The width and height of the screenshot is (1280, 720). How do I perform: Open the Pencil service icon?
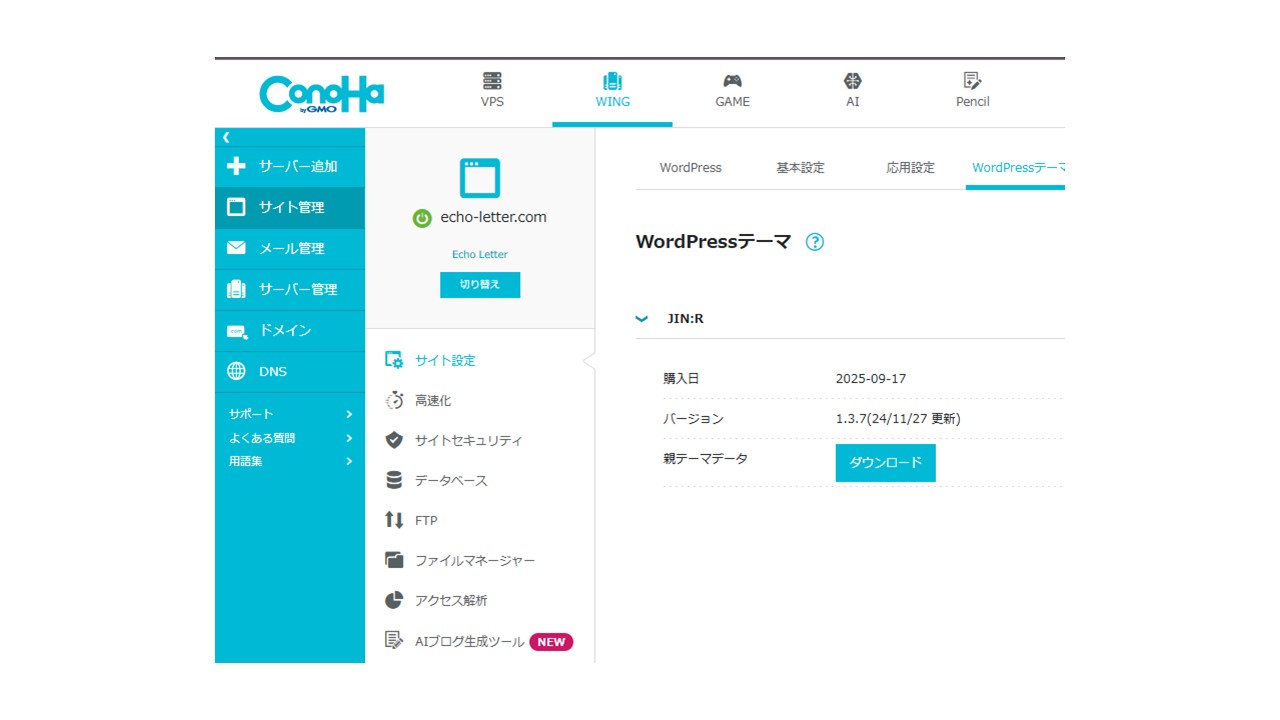pyautogui.click(x=972, y=82)
